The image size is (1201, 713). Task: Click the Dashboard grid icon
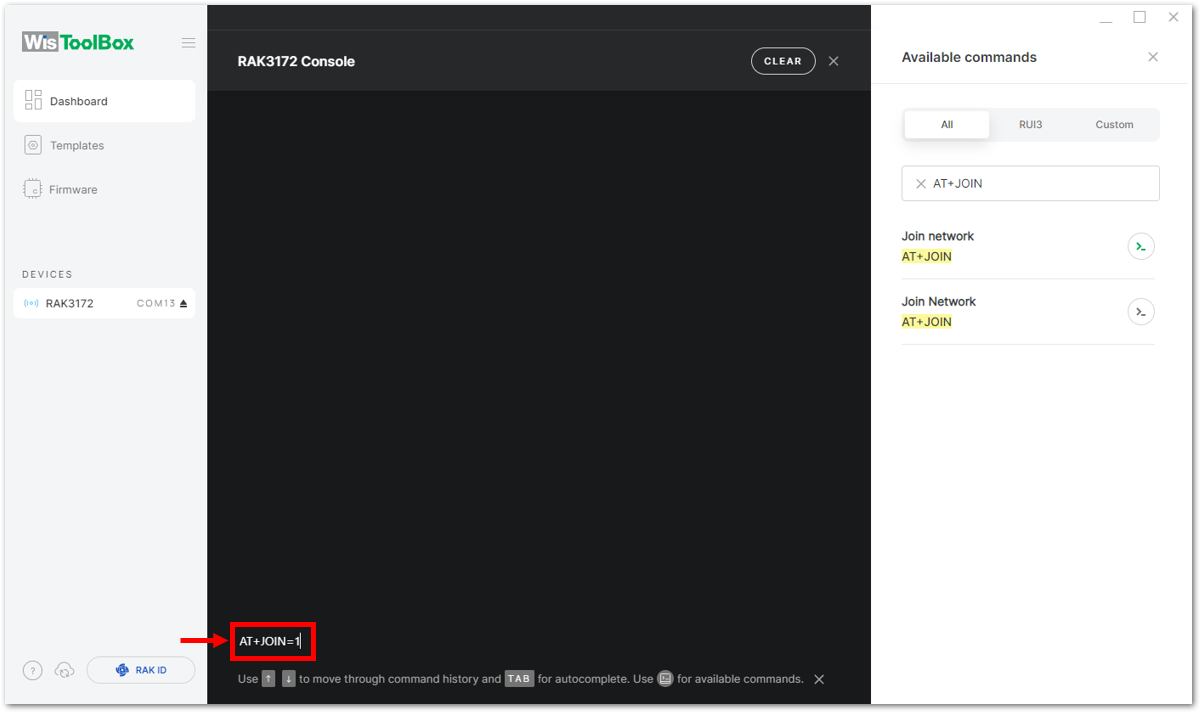tap(33, 101)
